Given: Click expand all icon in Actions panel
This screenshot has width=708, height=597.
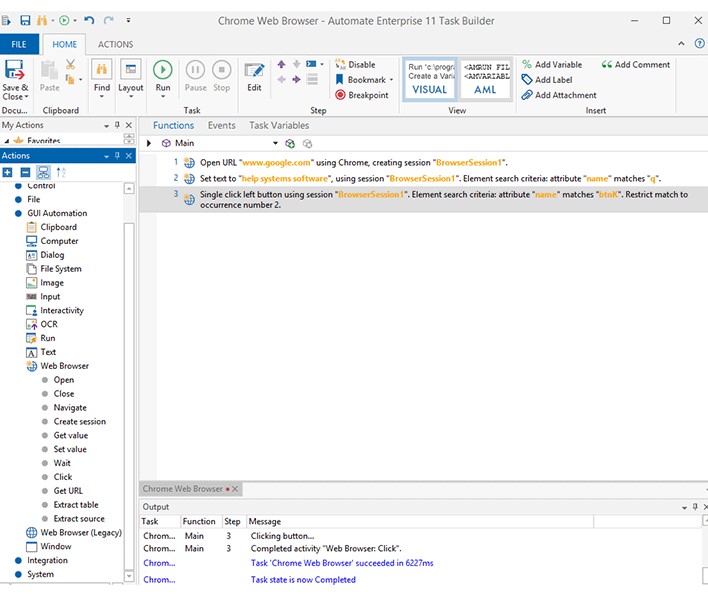Looking at the screenshot, I should coord(7,172).
